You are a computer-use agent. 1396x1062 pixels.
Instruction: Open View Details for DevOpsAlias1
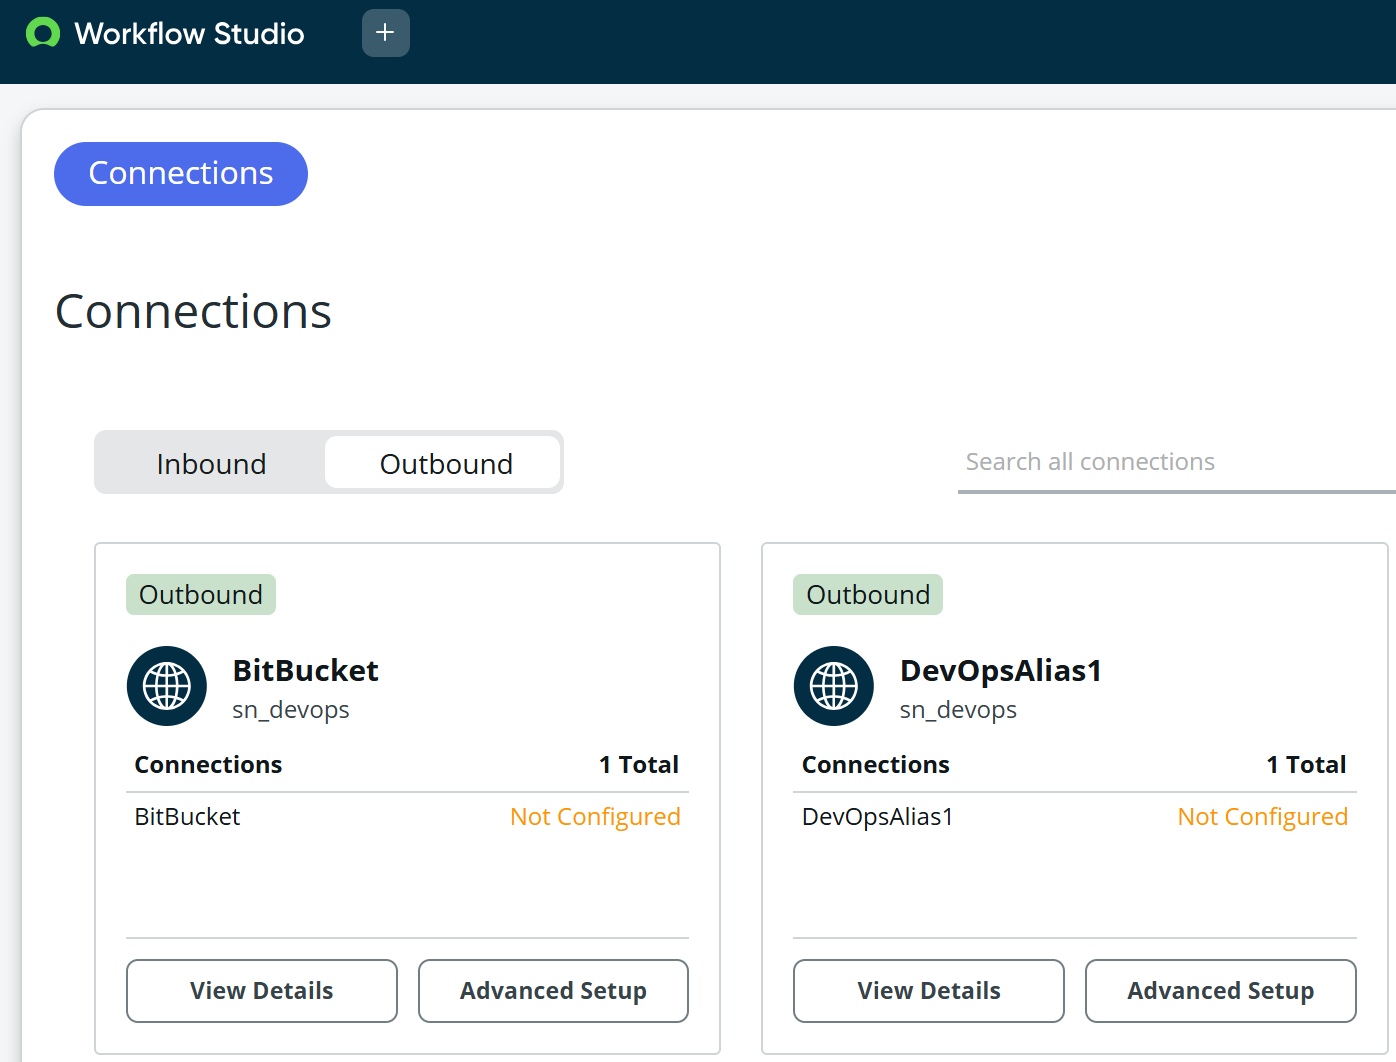[x=929, y=991]
